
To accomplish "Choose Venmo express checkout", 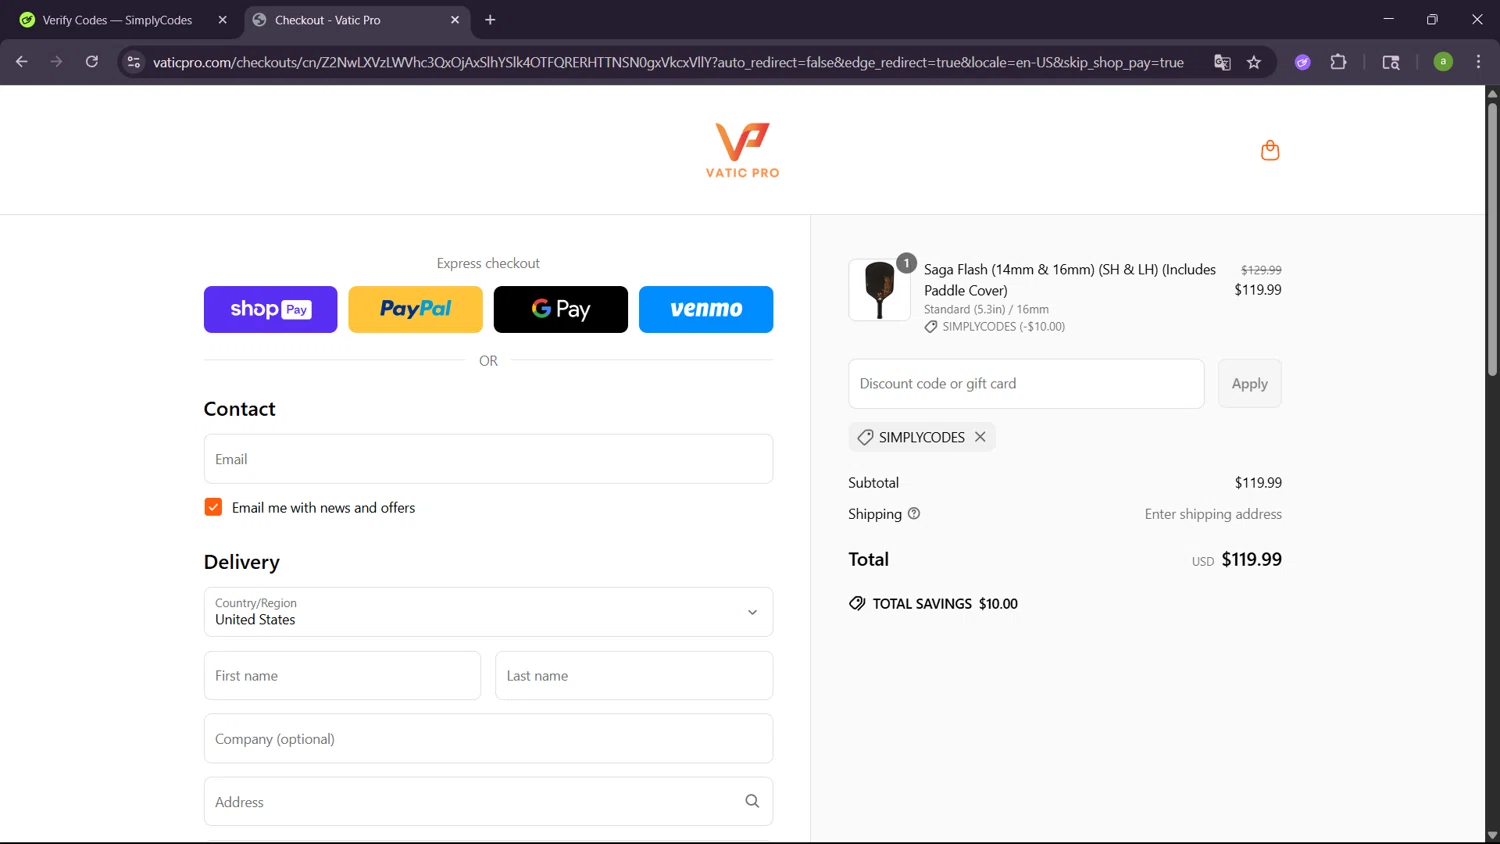I will click(706, 309).
